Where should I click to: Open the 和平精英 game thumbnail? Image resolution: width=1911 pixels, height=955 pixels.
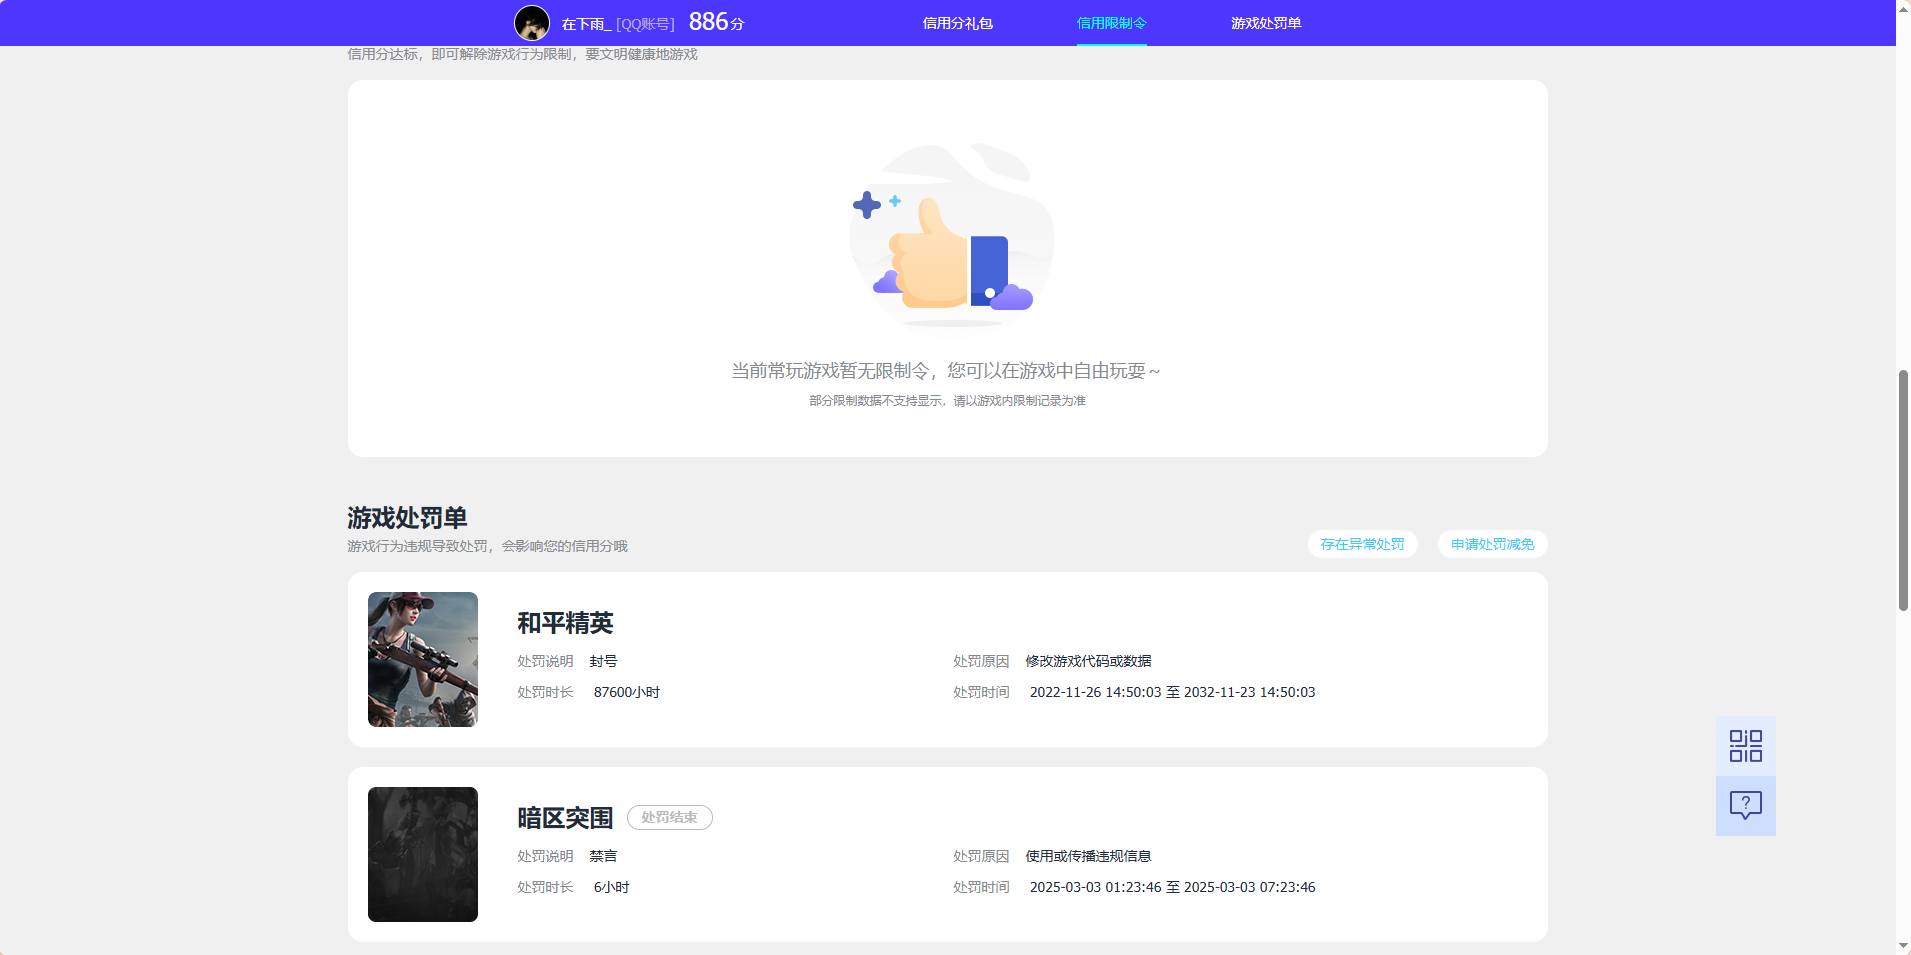pyautogui.click(x=423, y=659)
